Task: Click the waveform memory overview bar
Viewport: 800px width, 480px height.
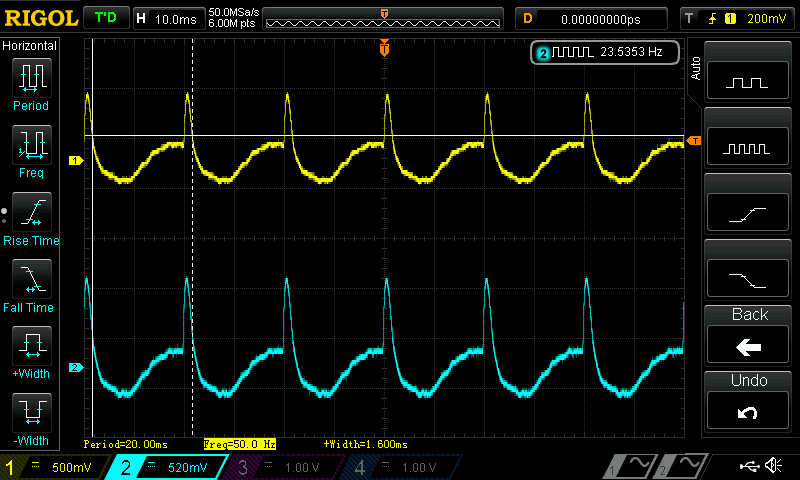Action: pos(384,20)
